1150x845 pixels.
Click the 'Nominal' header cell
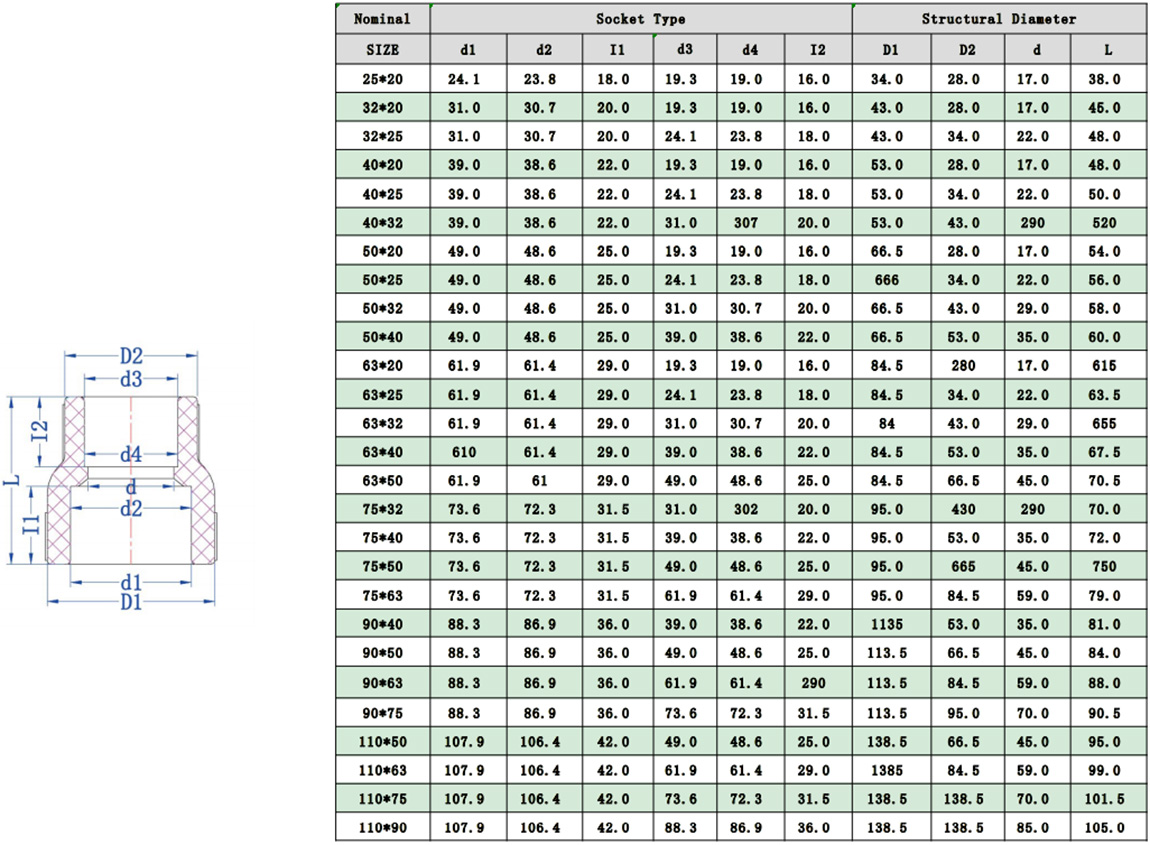click(x=382, y=19)
